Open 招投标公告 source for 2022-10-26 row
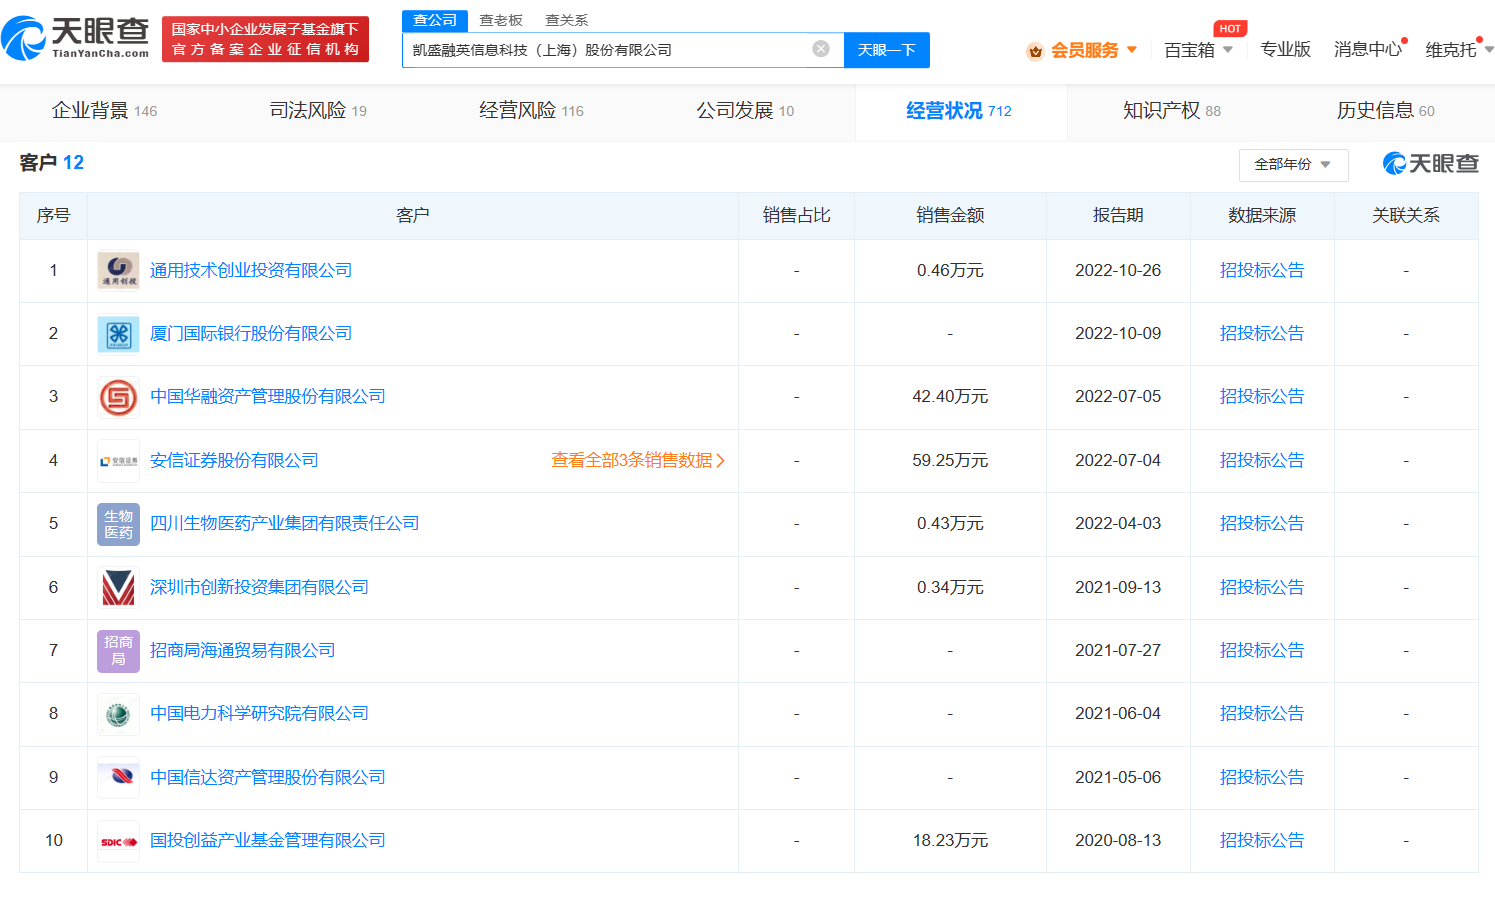Viewport: 1495px width, 897px height. coord(1262,270)
